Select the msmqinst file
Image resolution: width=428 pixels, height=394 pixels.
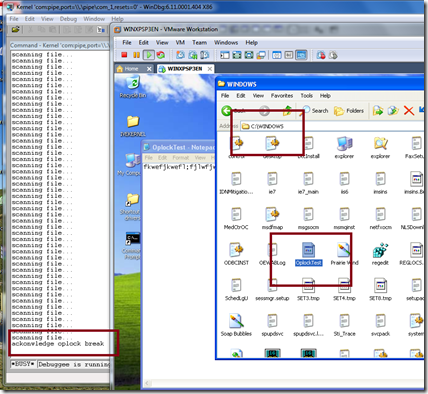[344, 218]
